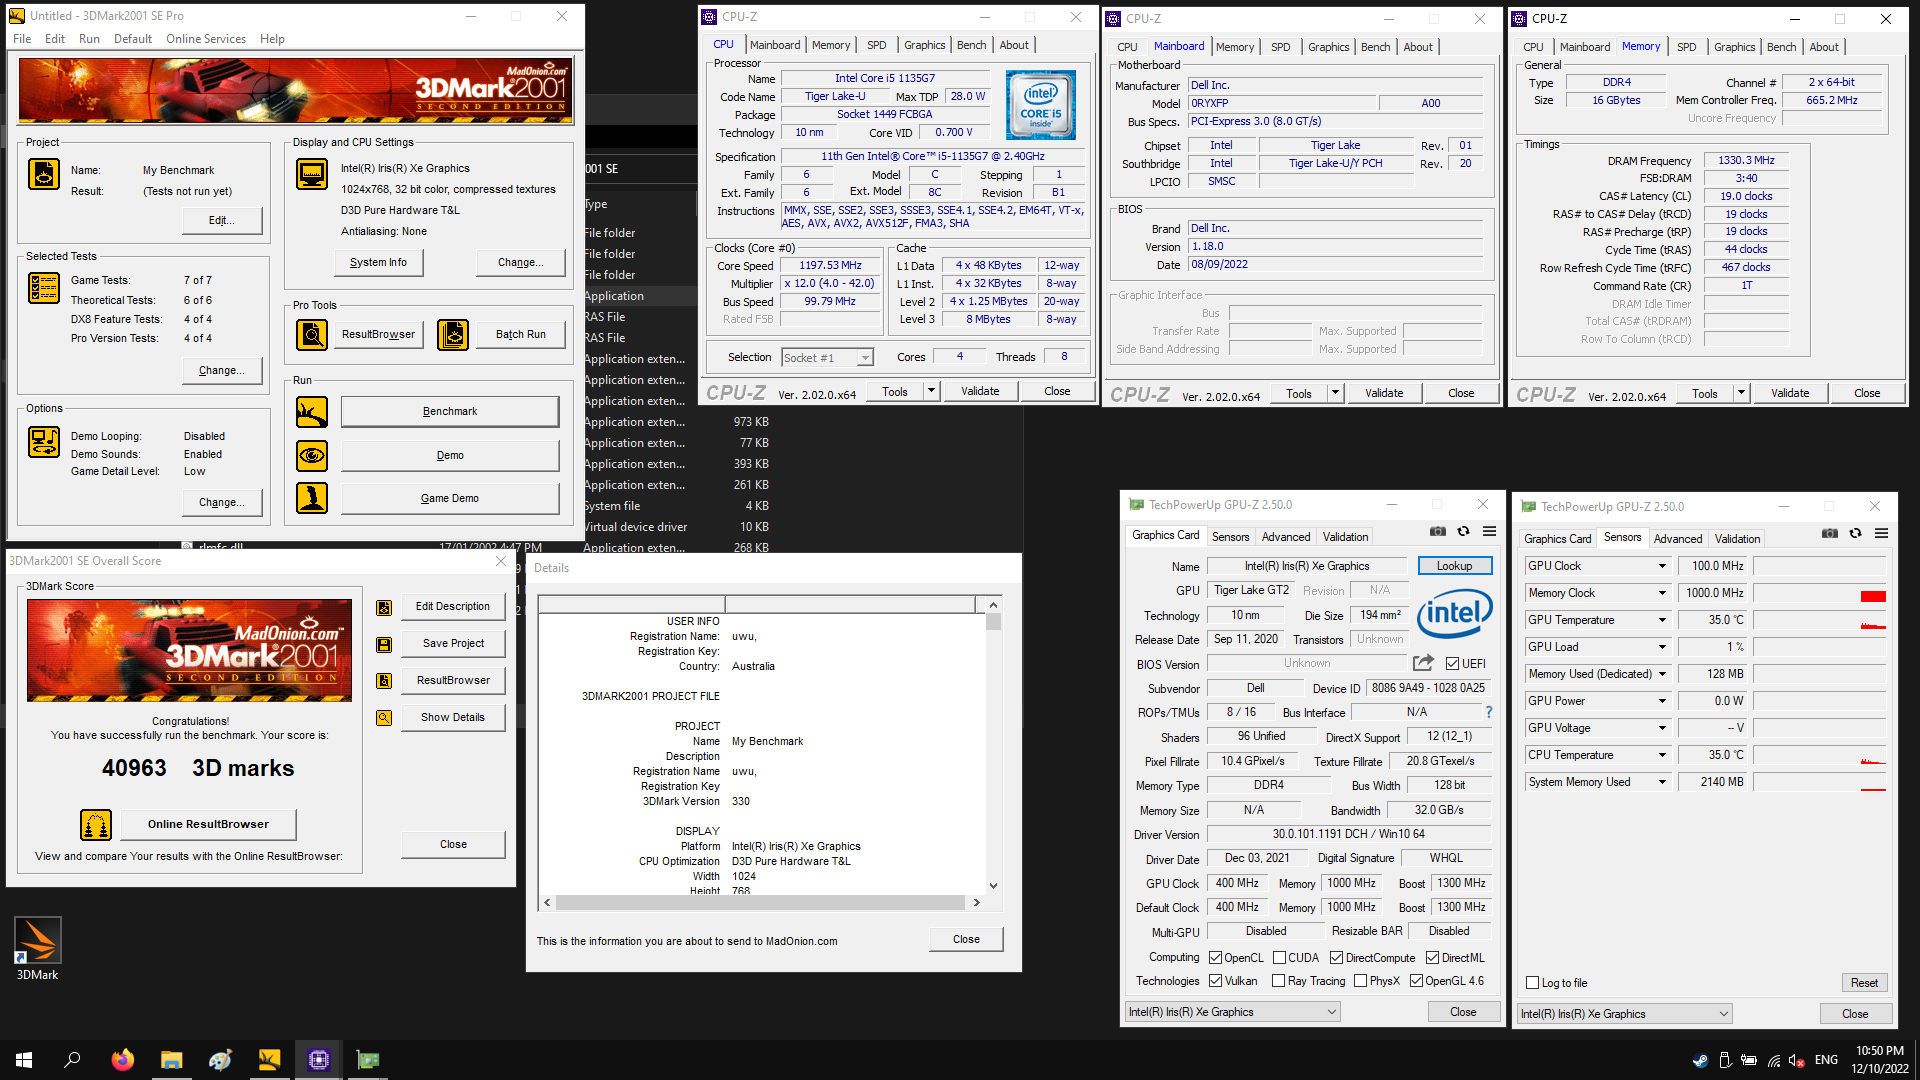Image resolution: width=1920 pixels, height=1080 pixels.
Task: Toggle the PhysX checkbox
Action: 1360,981
